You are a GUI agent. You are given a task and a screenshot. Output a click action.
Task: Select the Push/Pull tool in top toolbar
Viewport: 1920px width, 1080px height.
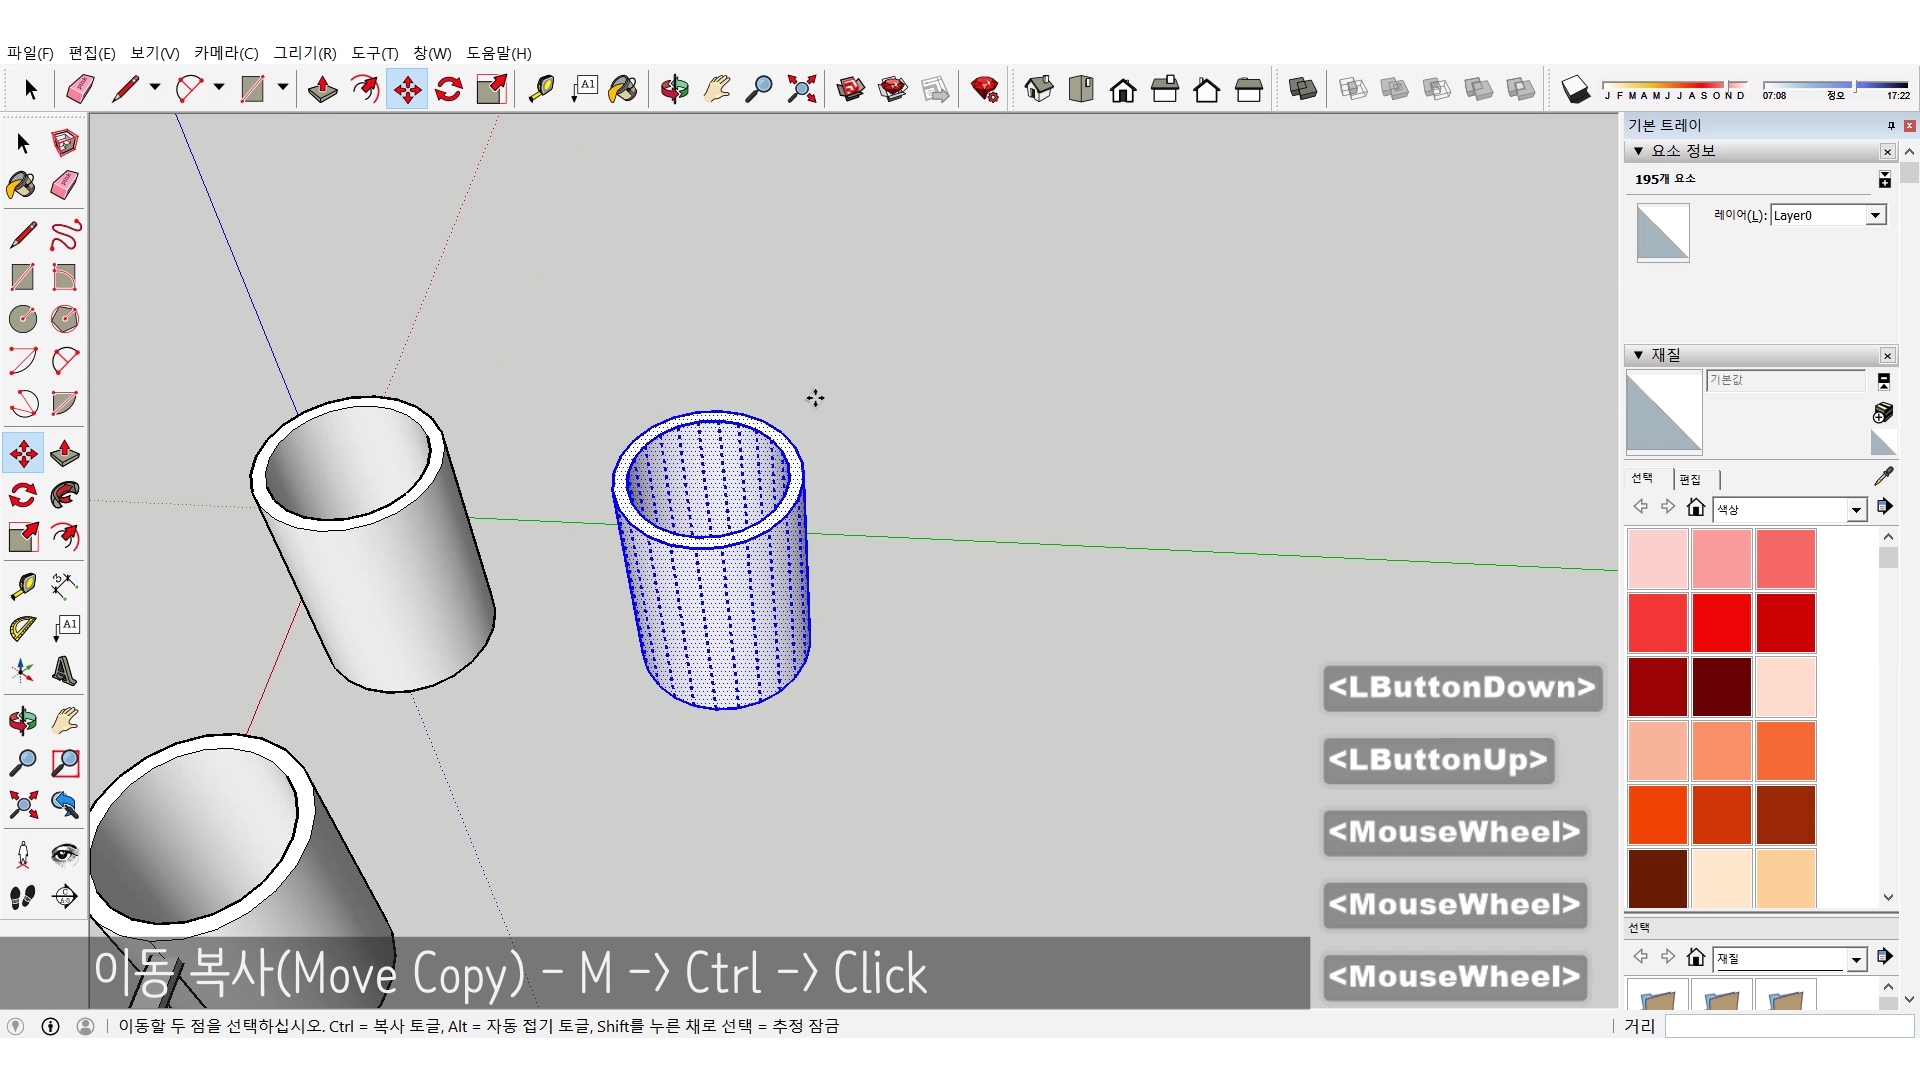(x=322, y=89)
